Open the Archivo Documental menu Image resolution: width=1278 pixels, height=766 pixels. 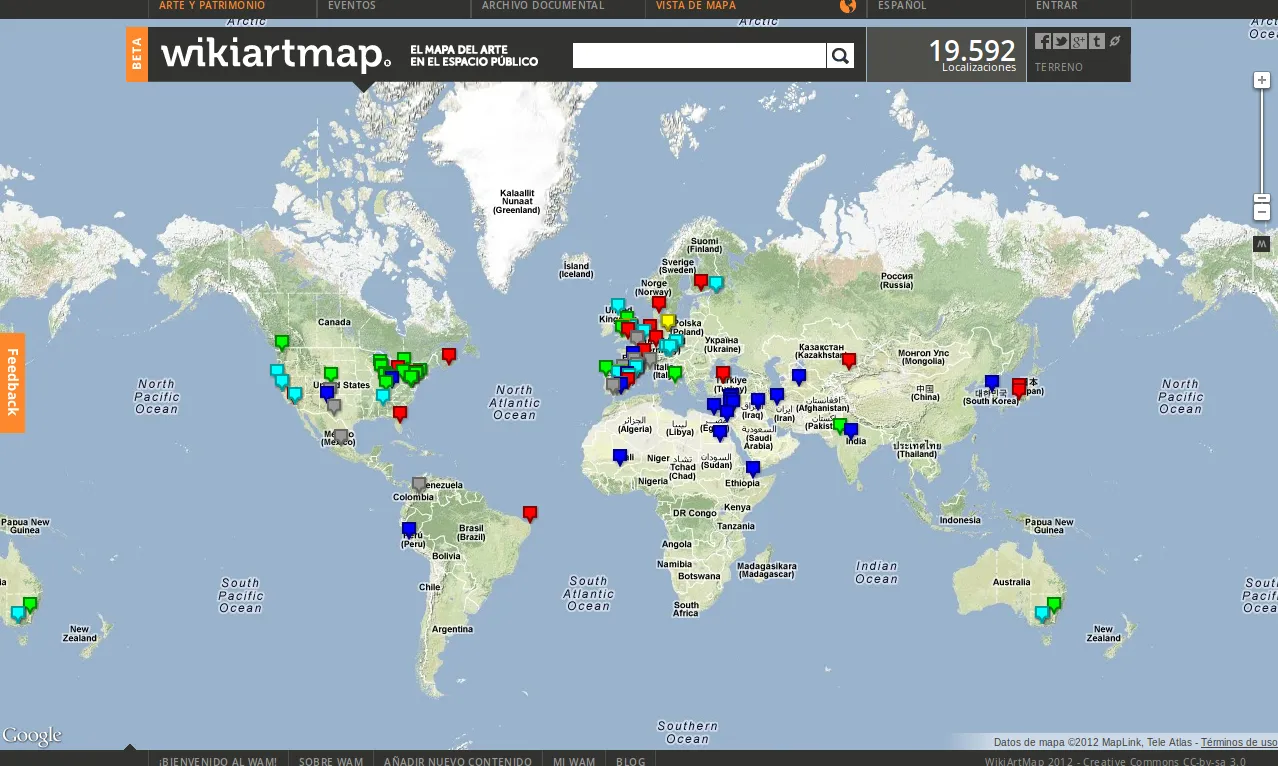tap(543, 6)
